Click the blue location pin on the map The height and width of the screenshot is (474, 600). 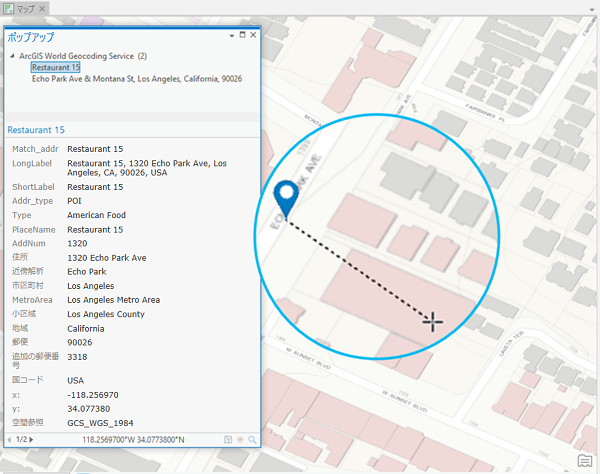point(288,198)
